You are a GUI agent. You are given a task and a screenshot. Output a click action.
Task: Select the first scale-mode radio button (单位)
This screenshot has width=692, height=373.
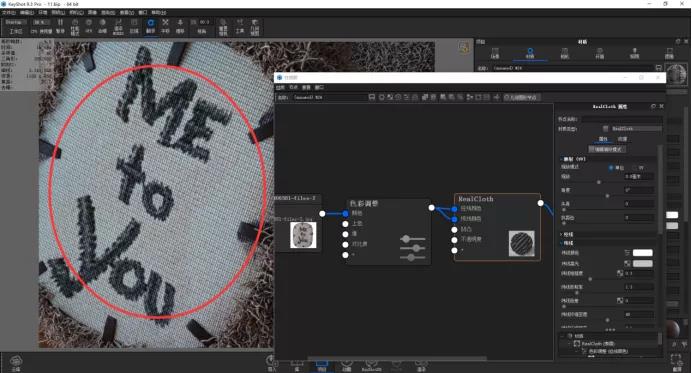(611, 168)
